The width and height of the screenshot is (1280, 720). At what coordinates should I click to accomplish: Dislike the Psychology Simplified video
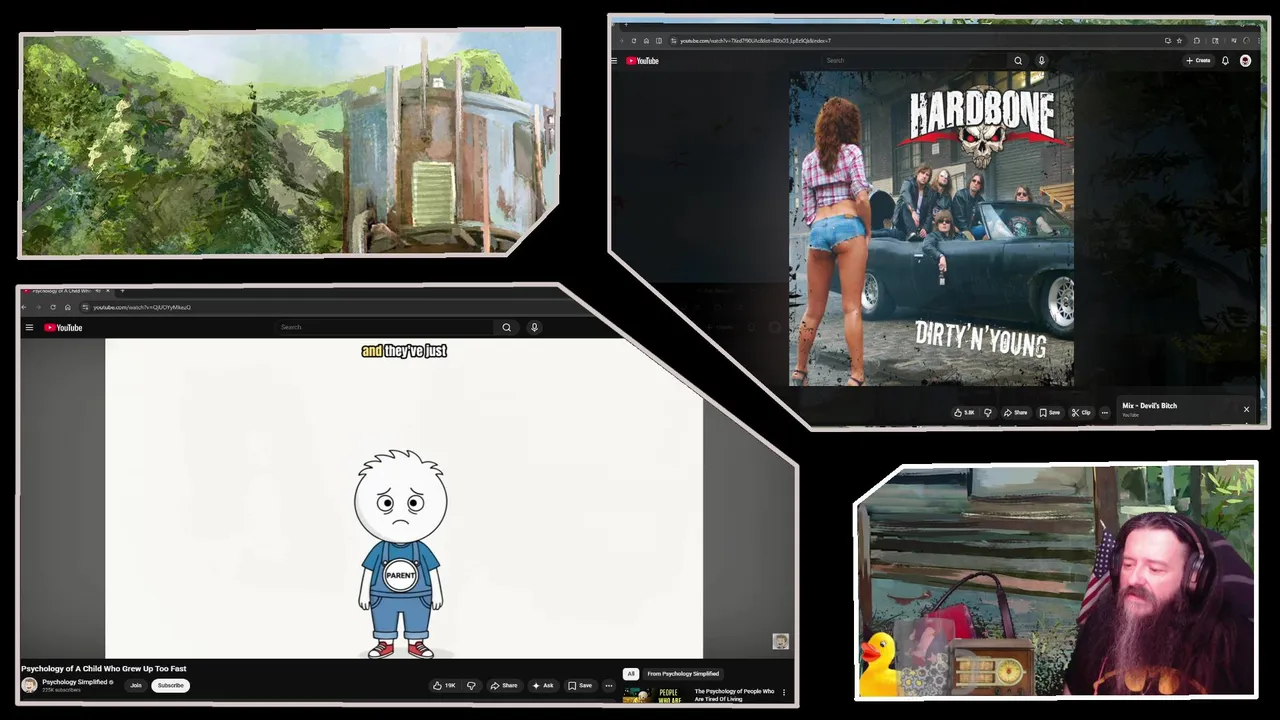[x=471, y=685]
